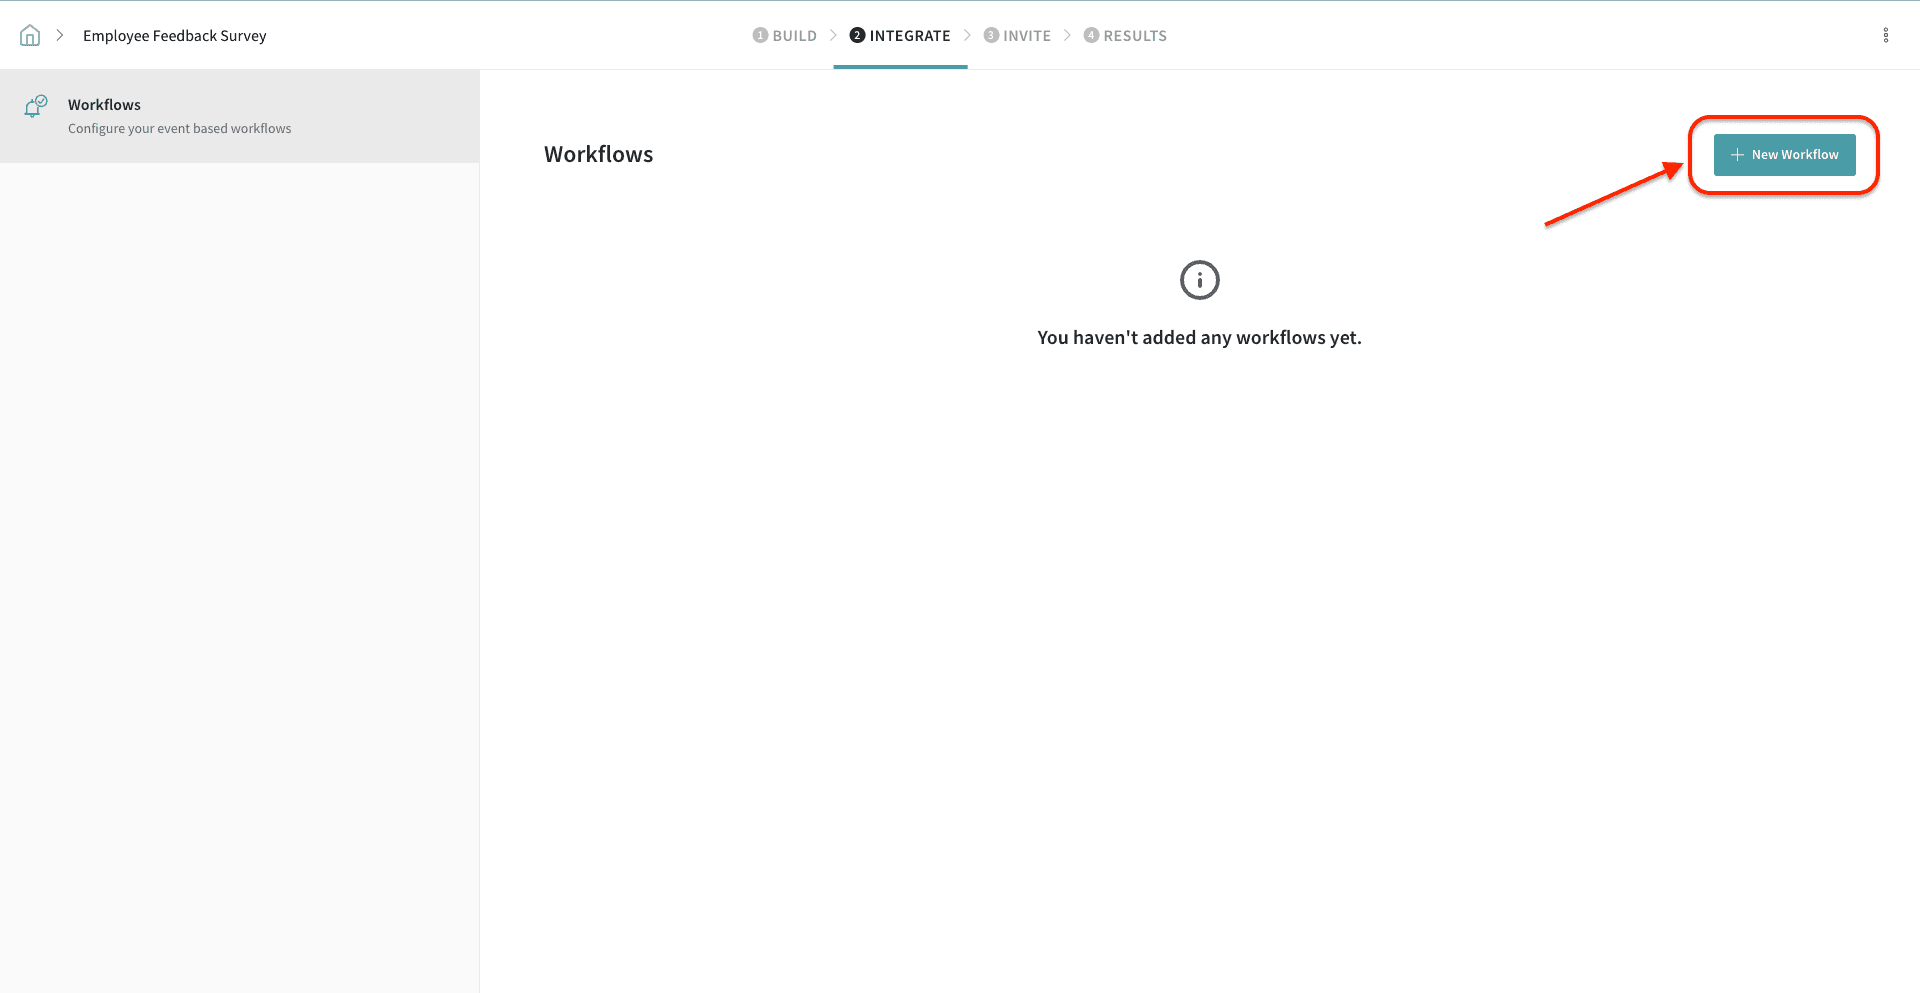
Task: Go to the INVITE step
Action: (1027, 36)
